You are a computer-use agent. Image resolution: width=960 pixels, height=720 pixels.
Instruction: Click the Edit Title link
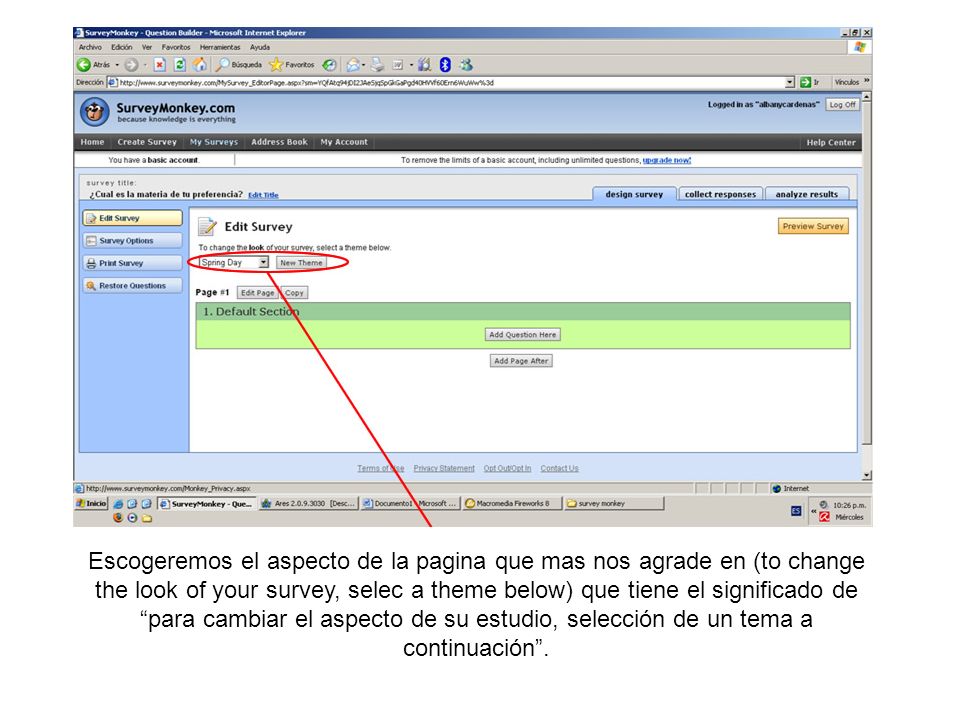point(263,195)
